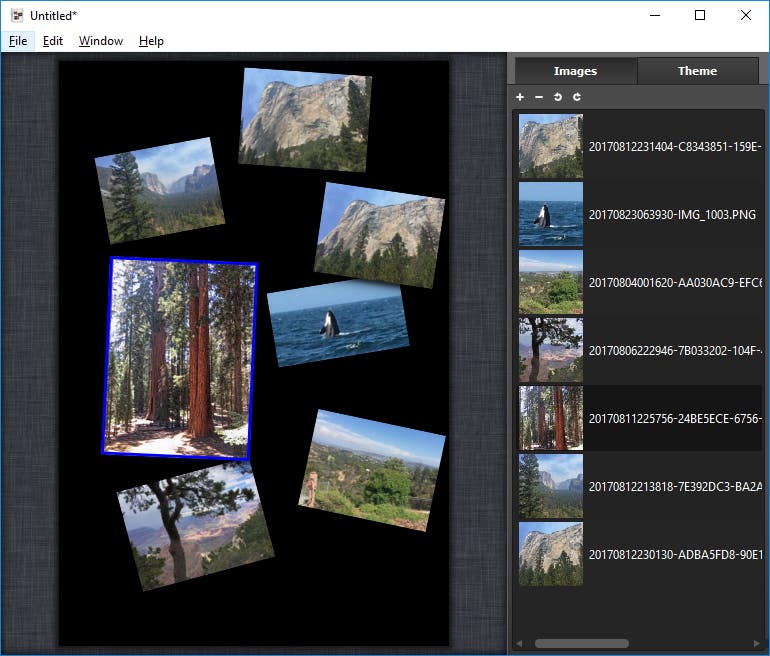Minimize the Untitled window
The width and height of the screenshot is (770, 656).
tap(655, 15)
